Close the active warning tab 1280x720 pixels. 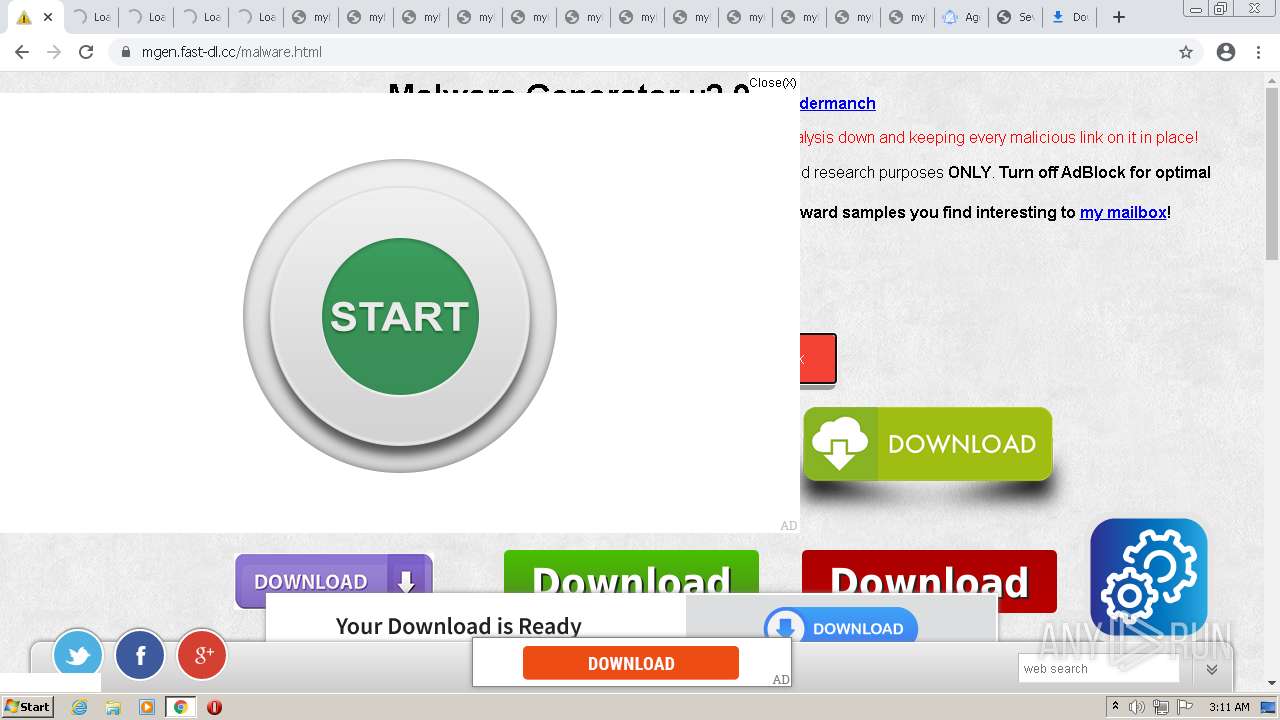tap(47, 17)
